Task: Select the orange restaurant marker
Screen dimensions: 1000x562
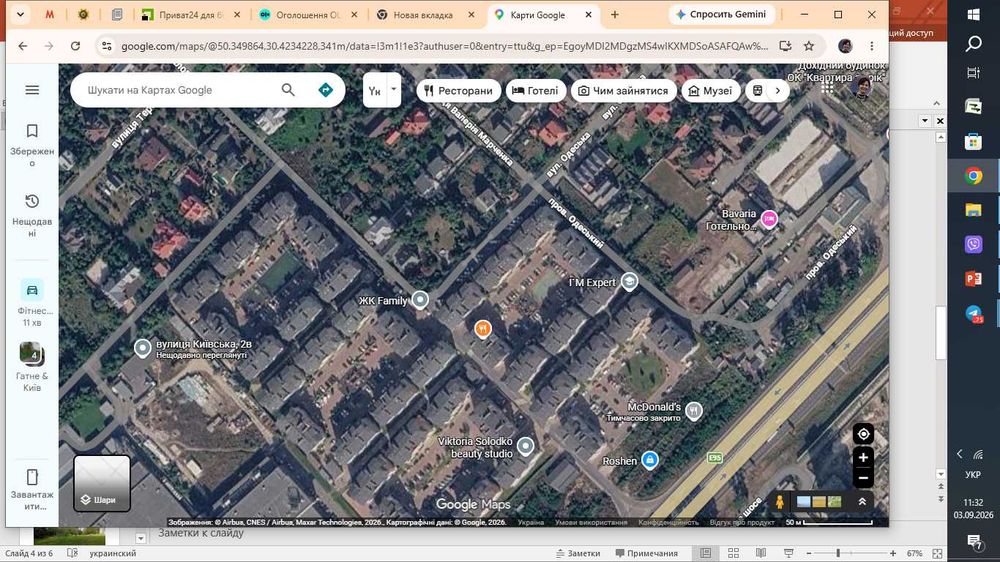Action: pyautogui.click(x=483, y=329)
